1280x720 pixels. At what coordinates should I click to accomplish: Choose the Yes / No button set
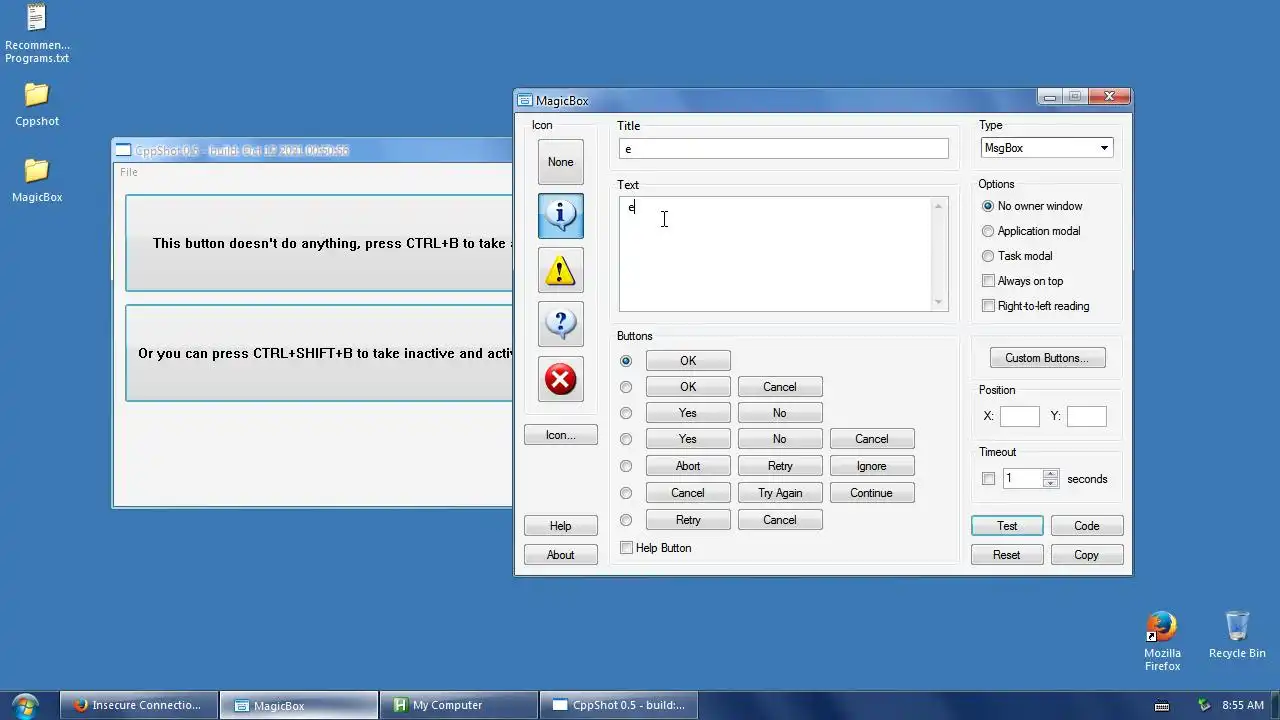[x=626, y=413]
